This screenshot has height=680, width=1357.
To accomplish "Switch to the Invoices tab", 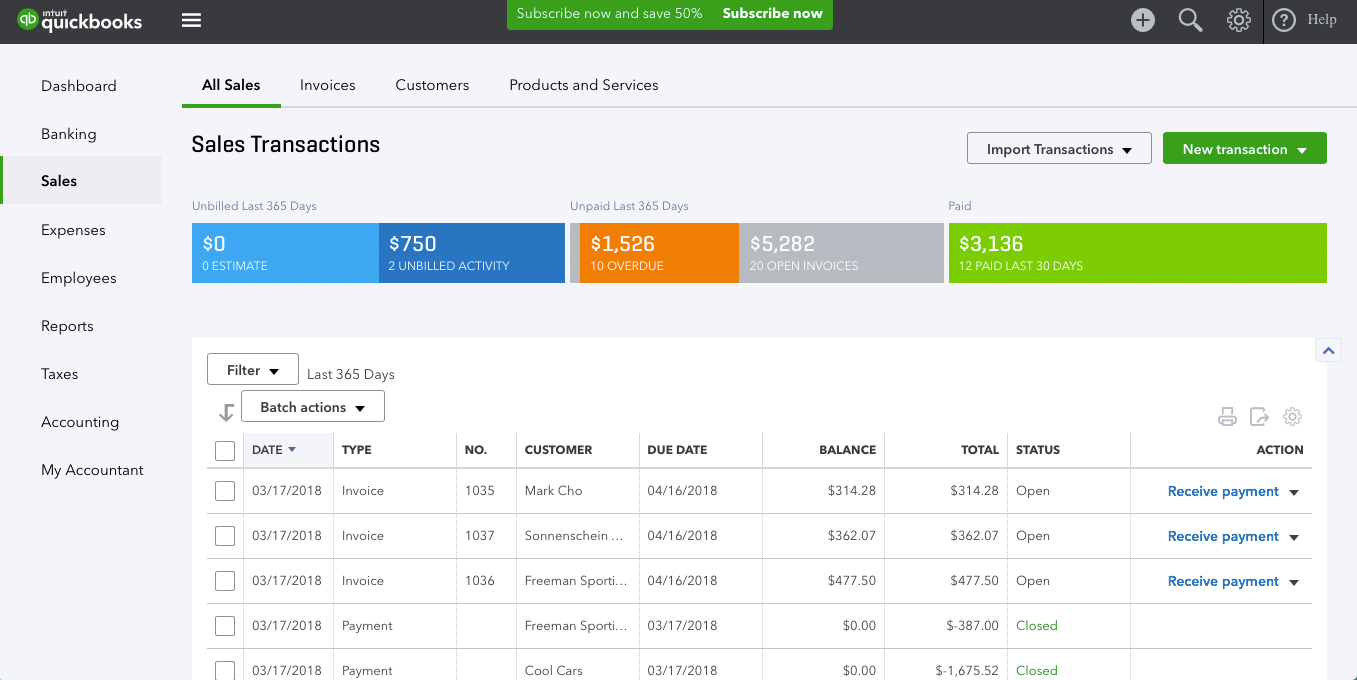I will (327, 85).
